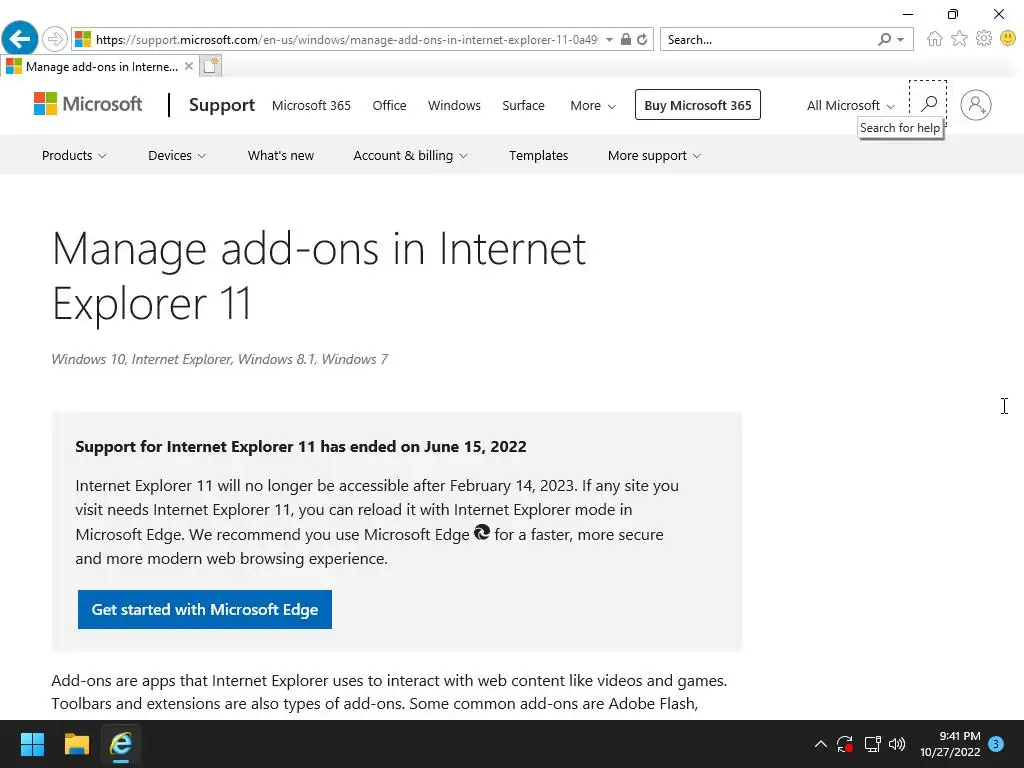Expand the All Microsoft dropdown
1024x768 pixels.
(850, 105)
